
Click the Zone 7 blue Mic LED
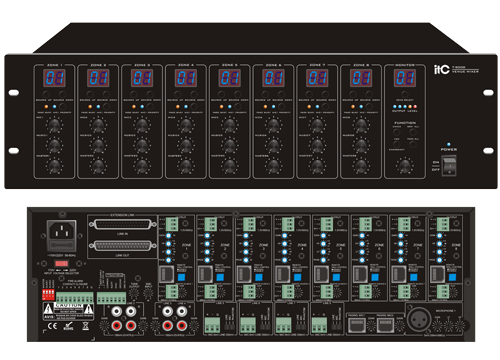(x=317, y=107)
